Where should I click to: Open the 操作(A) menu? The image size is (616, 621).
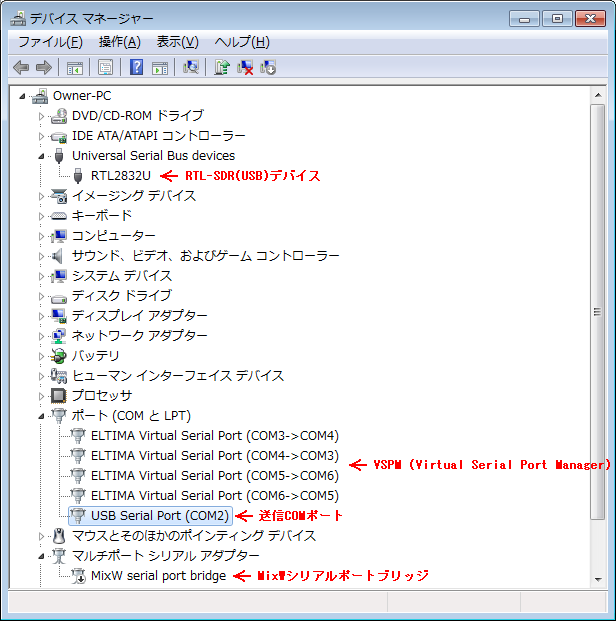[120, 42]
